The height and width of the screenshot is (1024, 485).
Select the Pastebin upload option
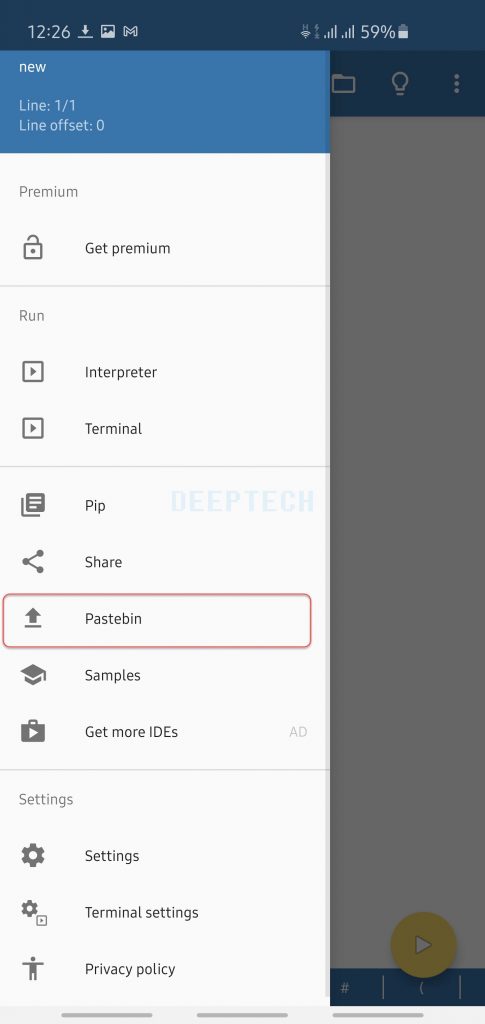coord(157,619)
